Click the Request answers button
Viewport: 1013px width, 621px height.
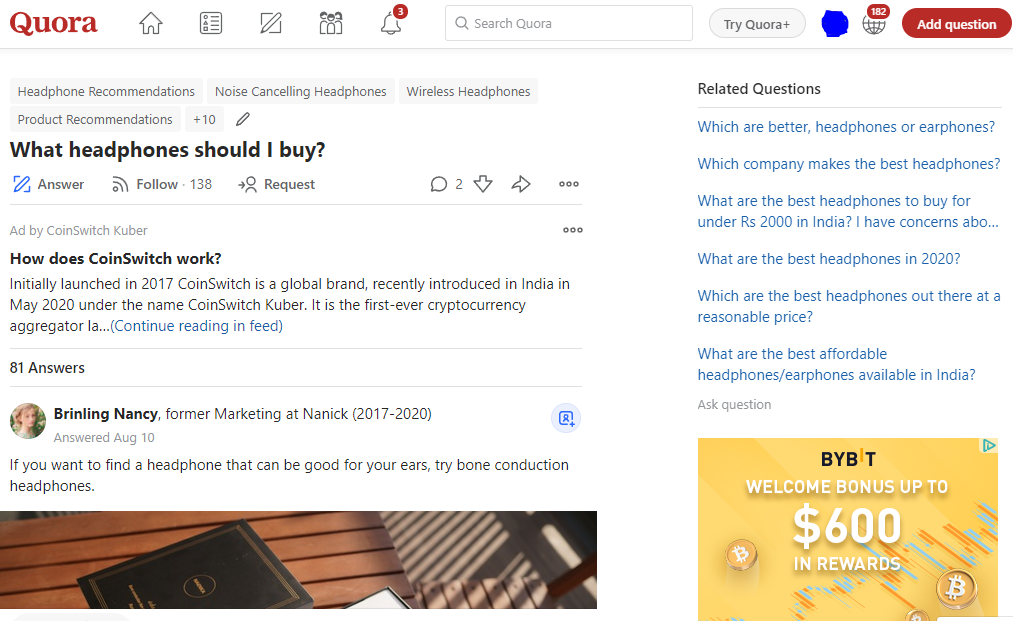click(x=276, y=184)
